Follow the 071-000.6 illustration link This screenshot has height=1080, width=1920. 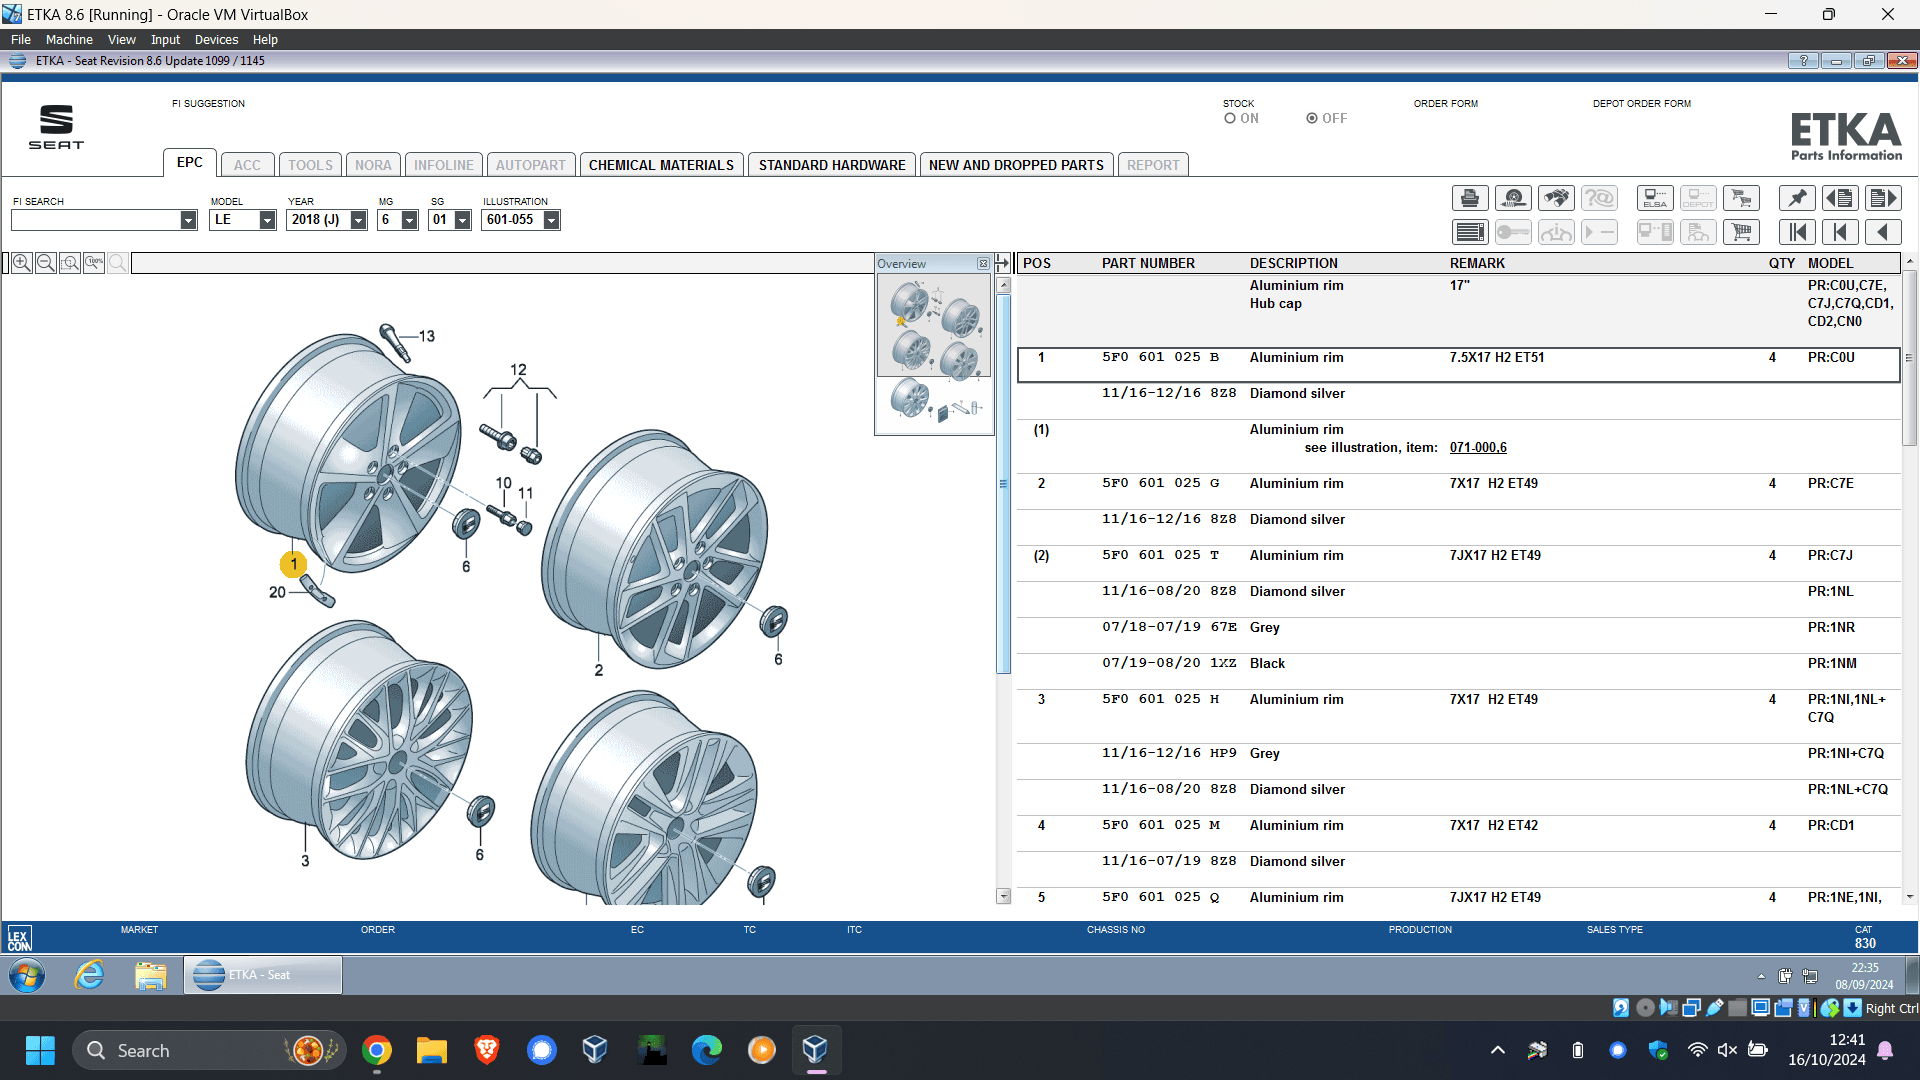click(1478, 448)
